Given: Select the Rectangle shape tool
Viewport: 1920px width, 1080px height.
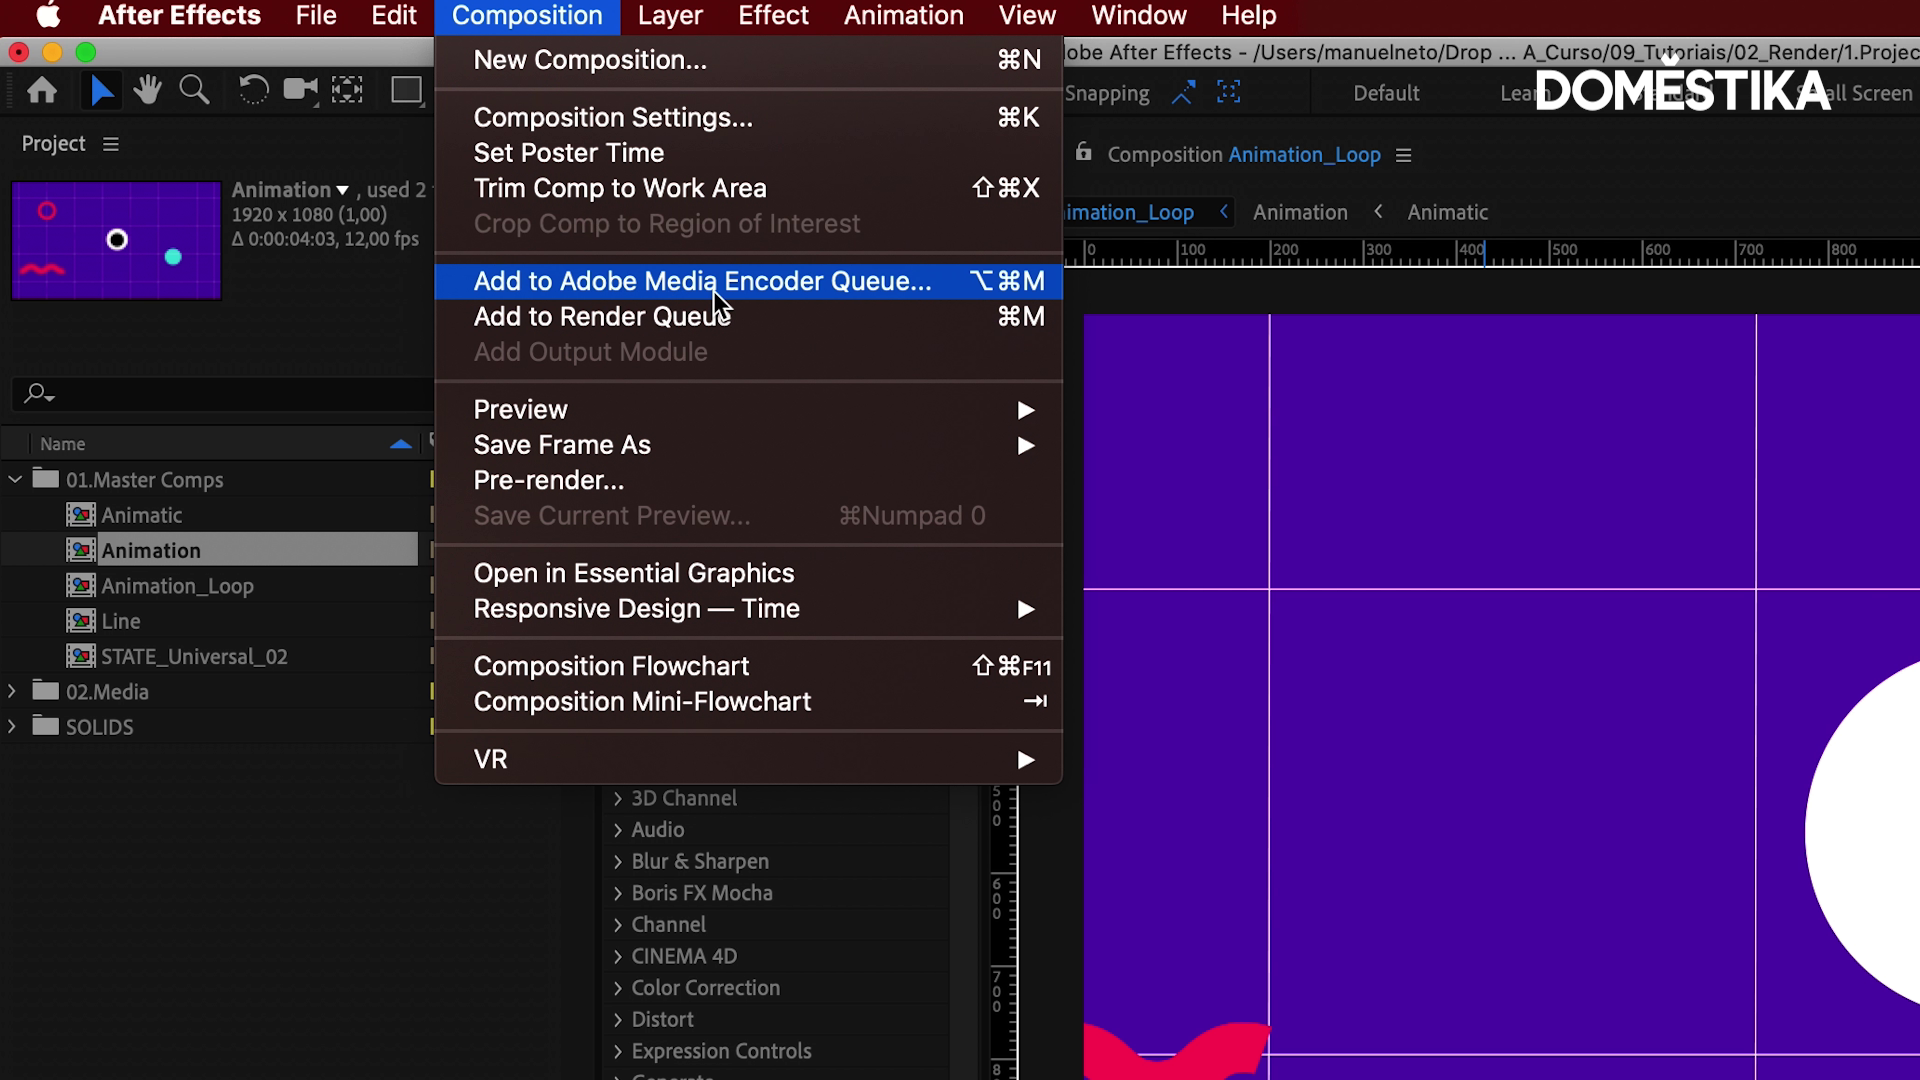Looking at the screenshot, I should [406, 91].
